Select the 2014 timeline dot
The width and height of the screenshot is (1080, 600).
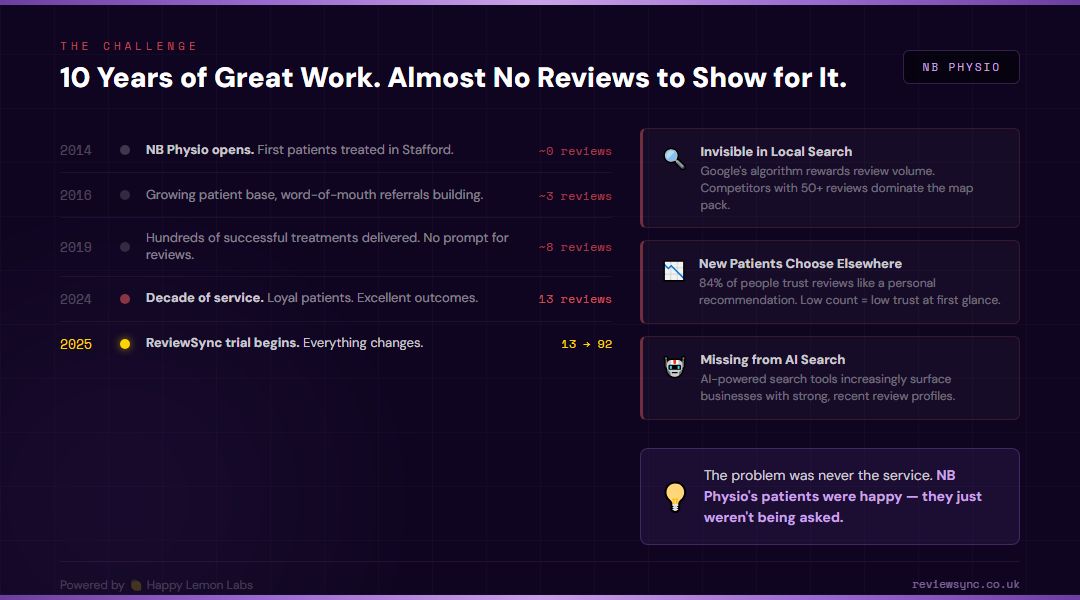click(125, 150)
